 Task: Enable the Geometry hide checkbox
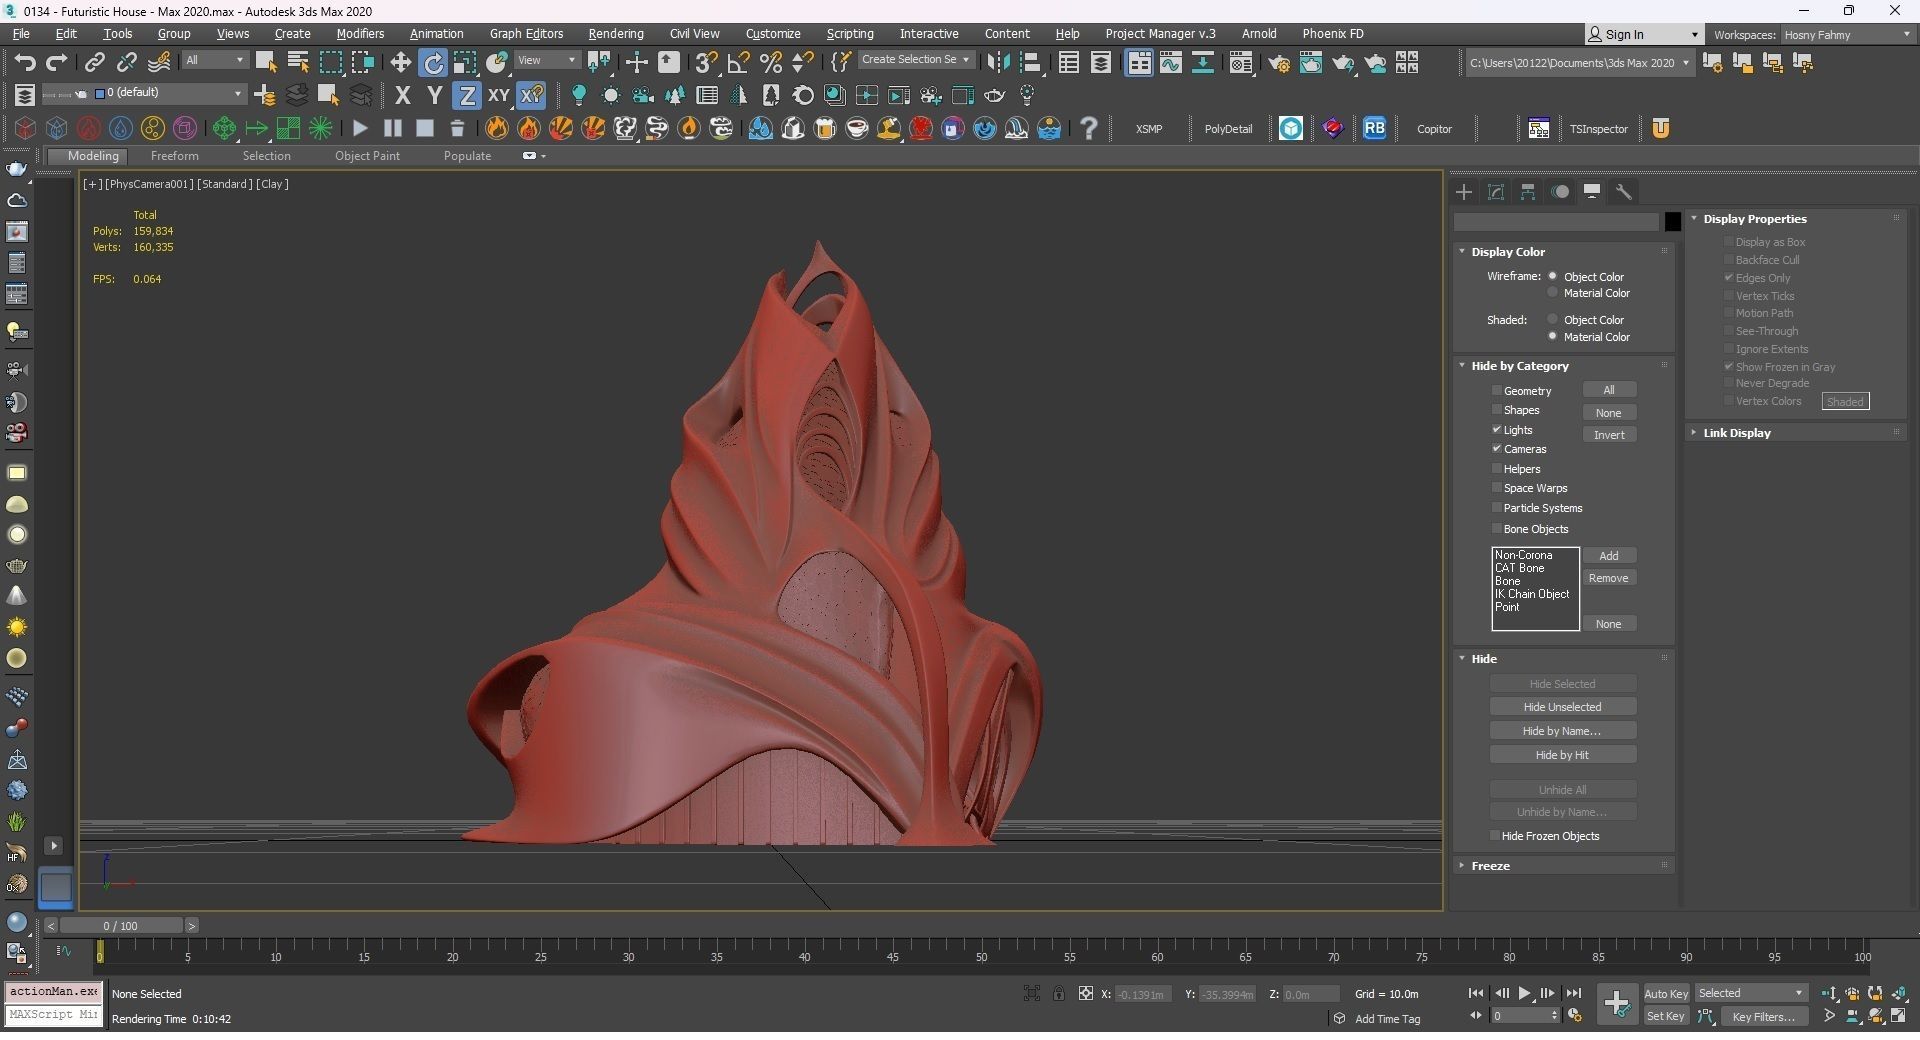[1497, 391]
